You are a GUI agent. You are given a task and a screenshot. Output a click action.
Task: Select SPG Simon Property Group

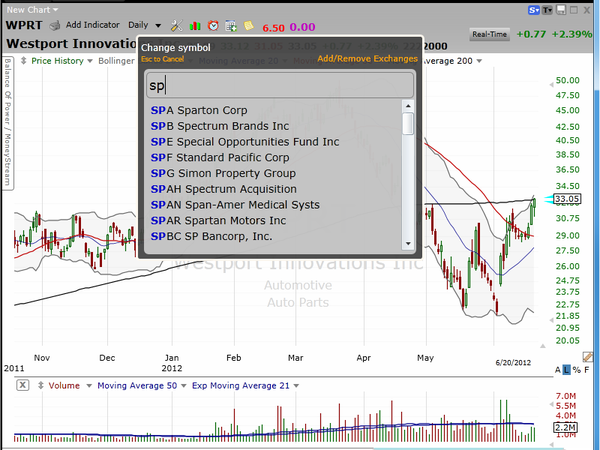(x=223, y=173)
